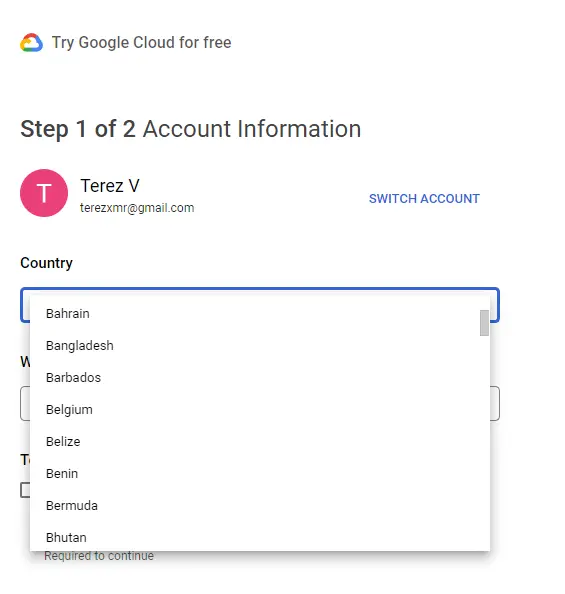This screenshot has width=565, height=594.
Task: Pick Bermuda from the country list
Action: (x=260, y=506)
